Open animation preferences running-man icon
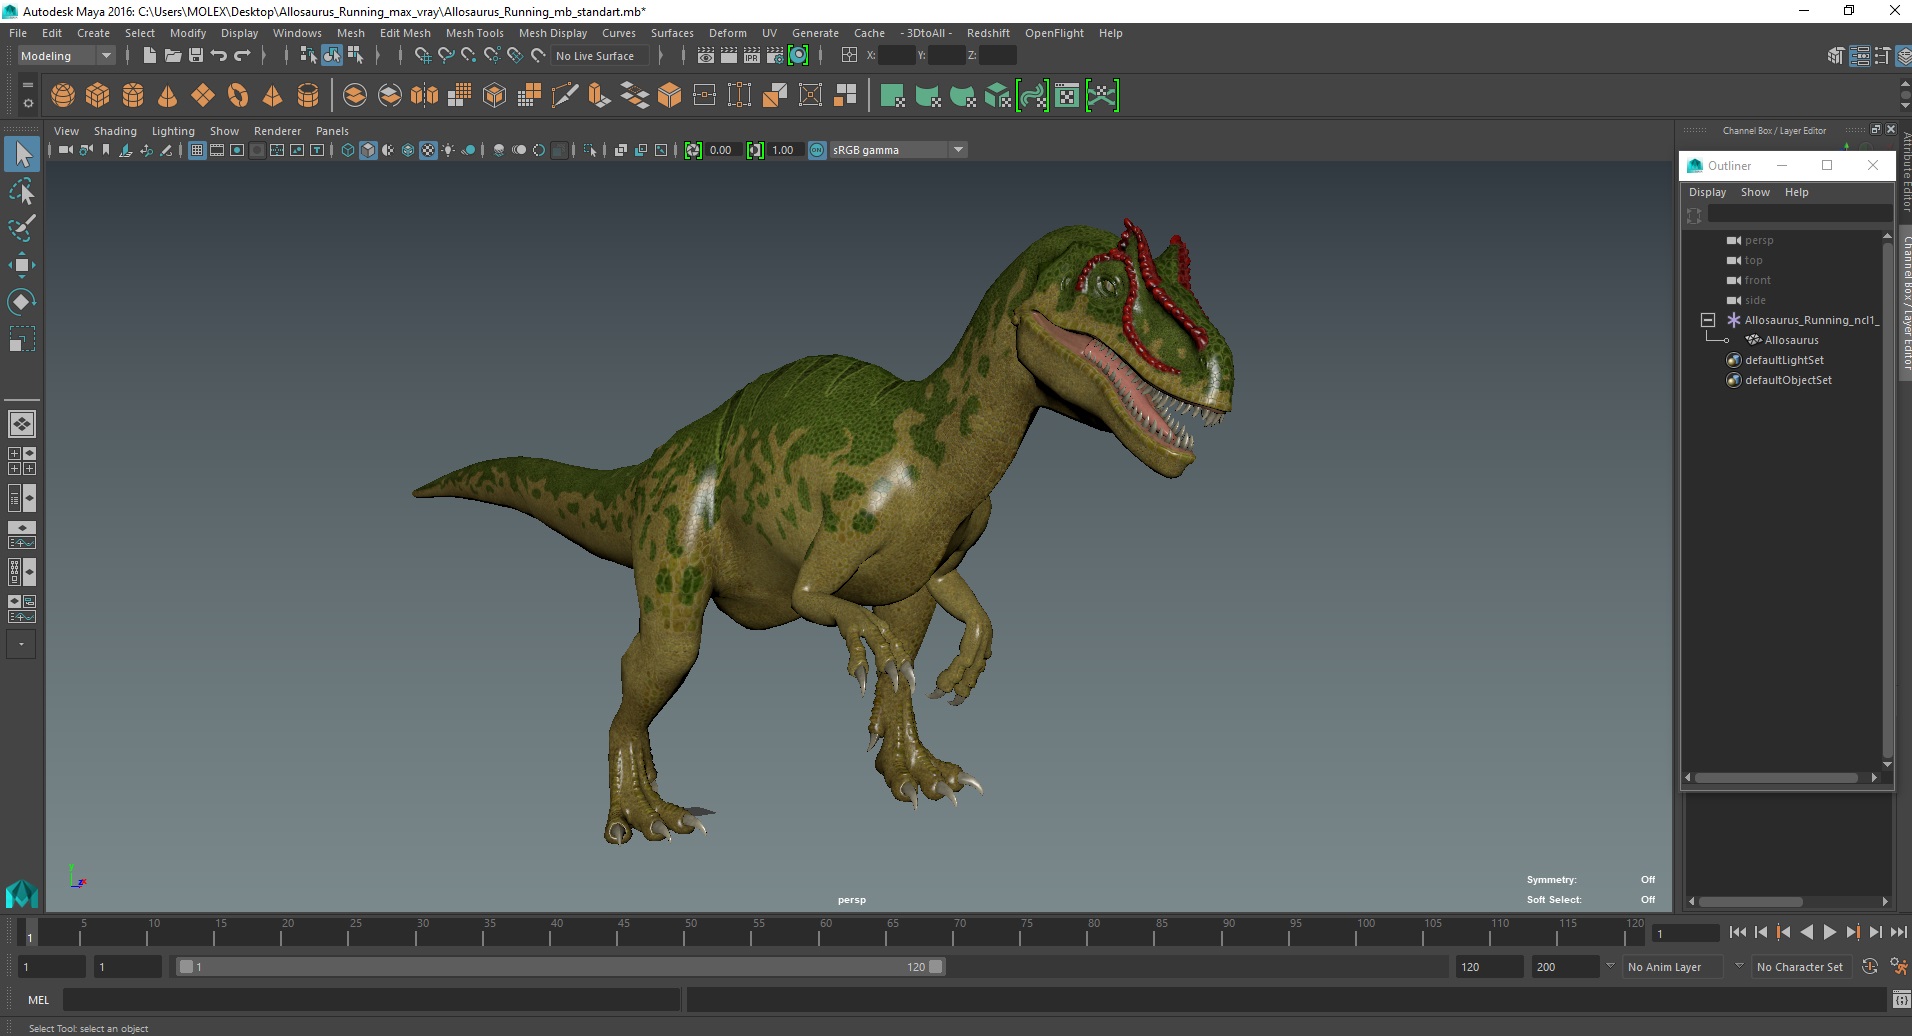Image resolution: width=1912 pixels, height=1036 pixels. point(1897,967)
